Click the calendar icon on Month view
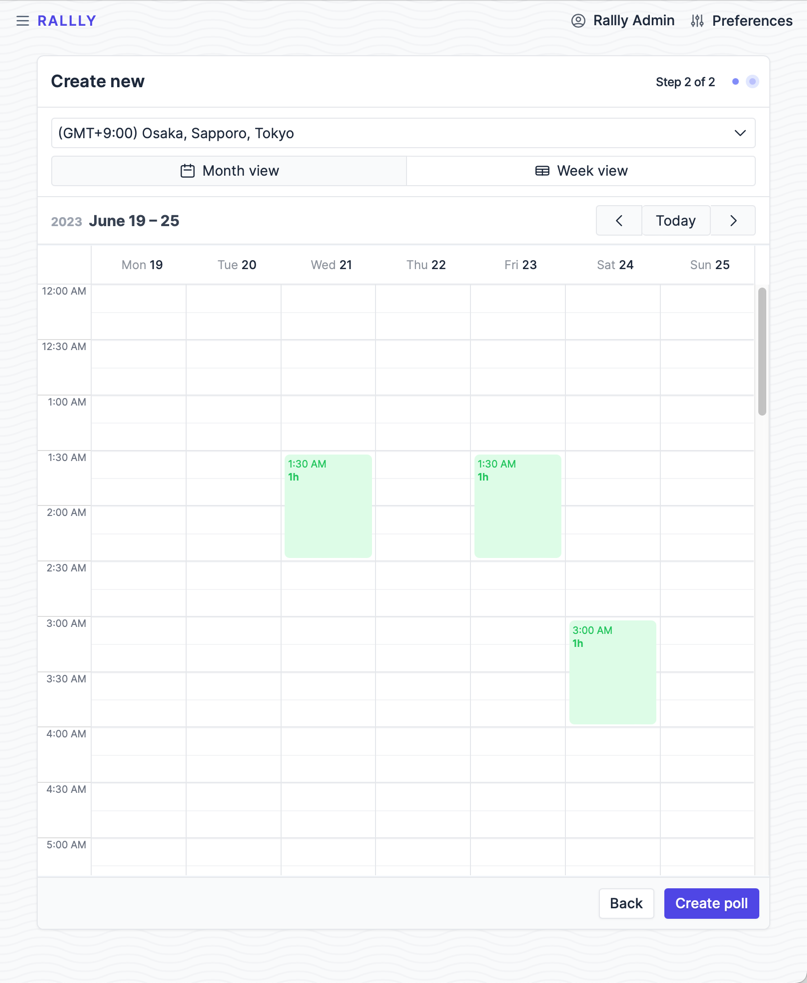The height and width of the screenshot is (983, 807). pyautogui.click(x=187, y=171)
